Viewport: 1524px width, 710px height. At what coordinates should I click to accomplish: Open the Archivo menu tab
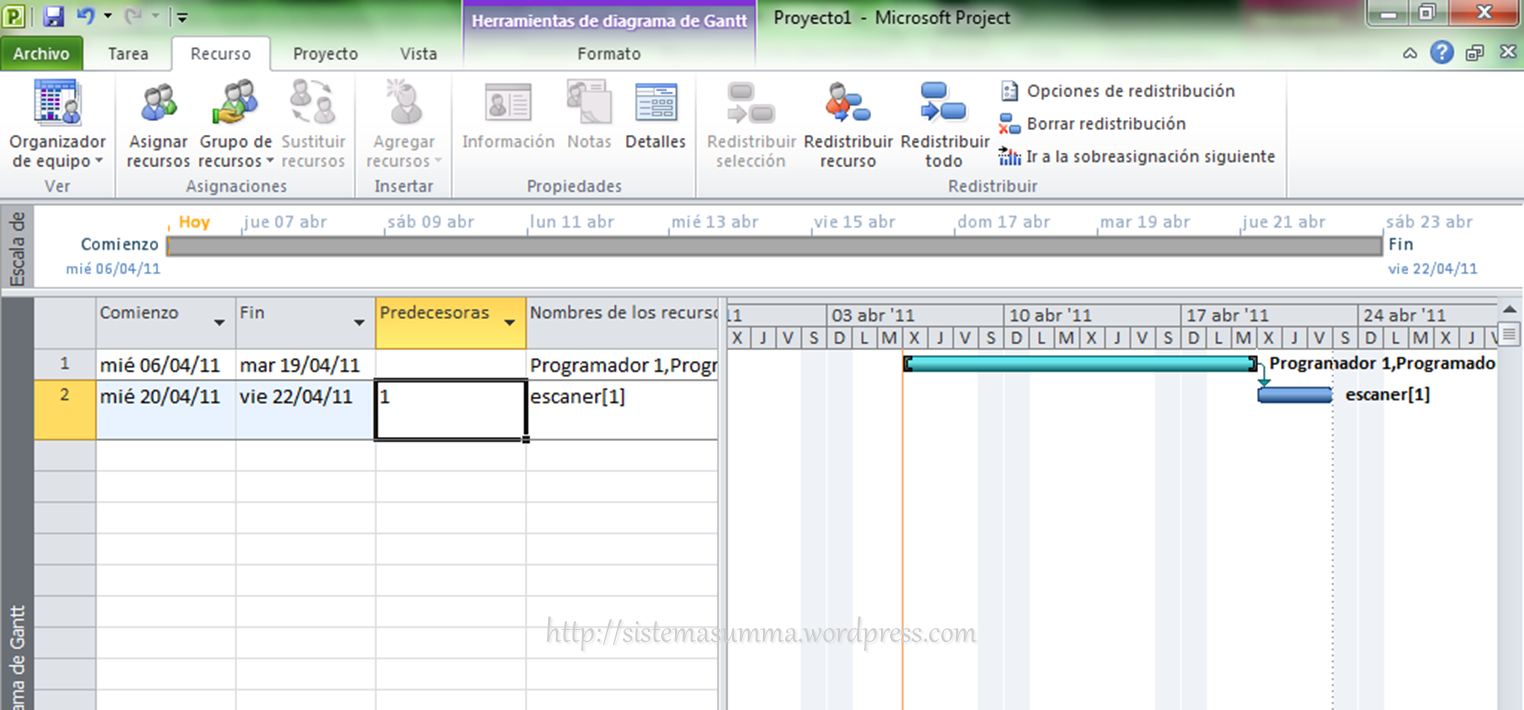[41, 54]
